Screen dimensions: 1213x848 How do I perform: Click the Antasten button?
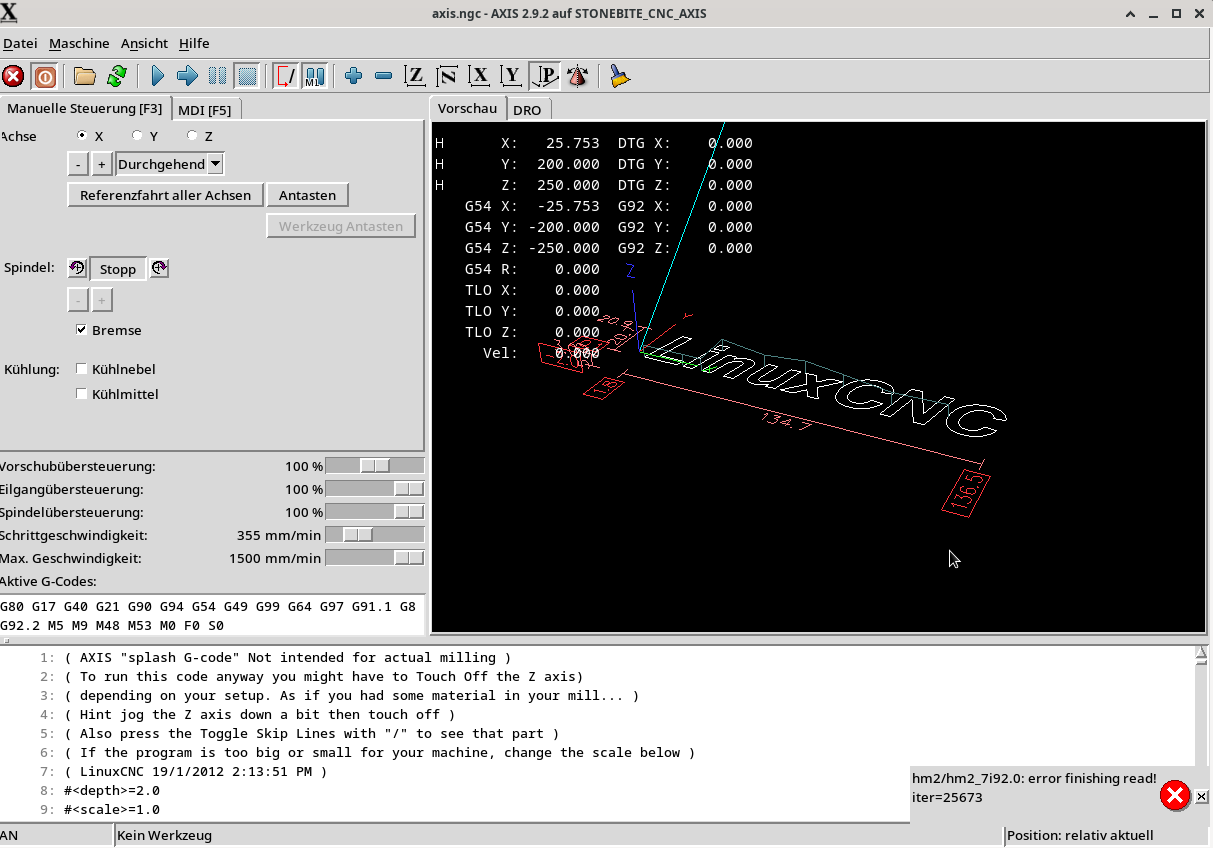[x=308, y=195]
